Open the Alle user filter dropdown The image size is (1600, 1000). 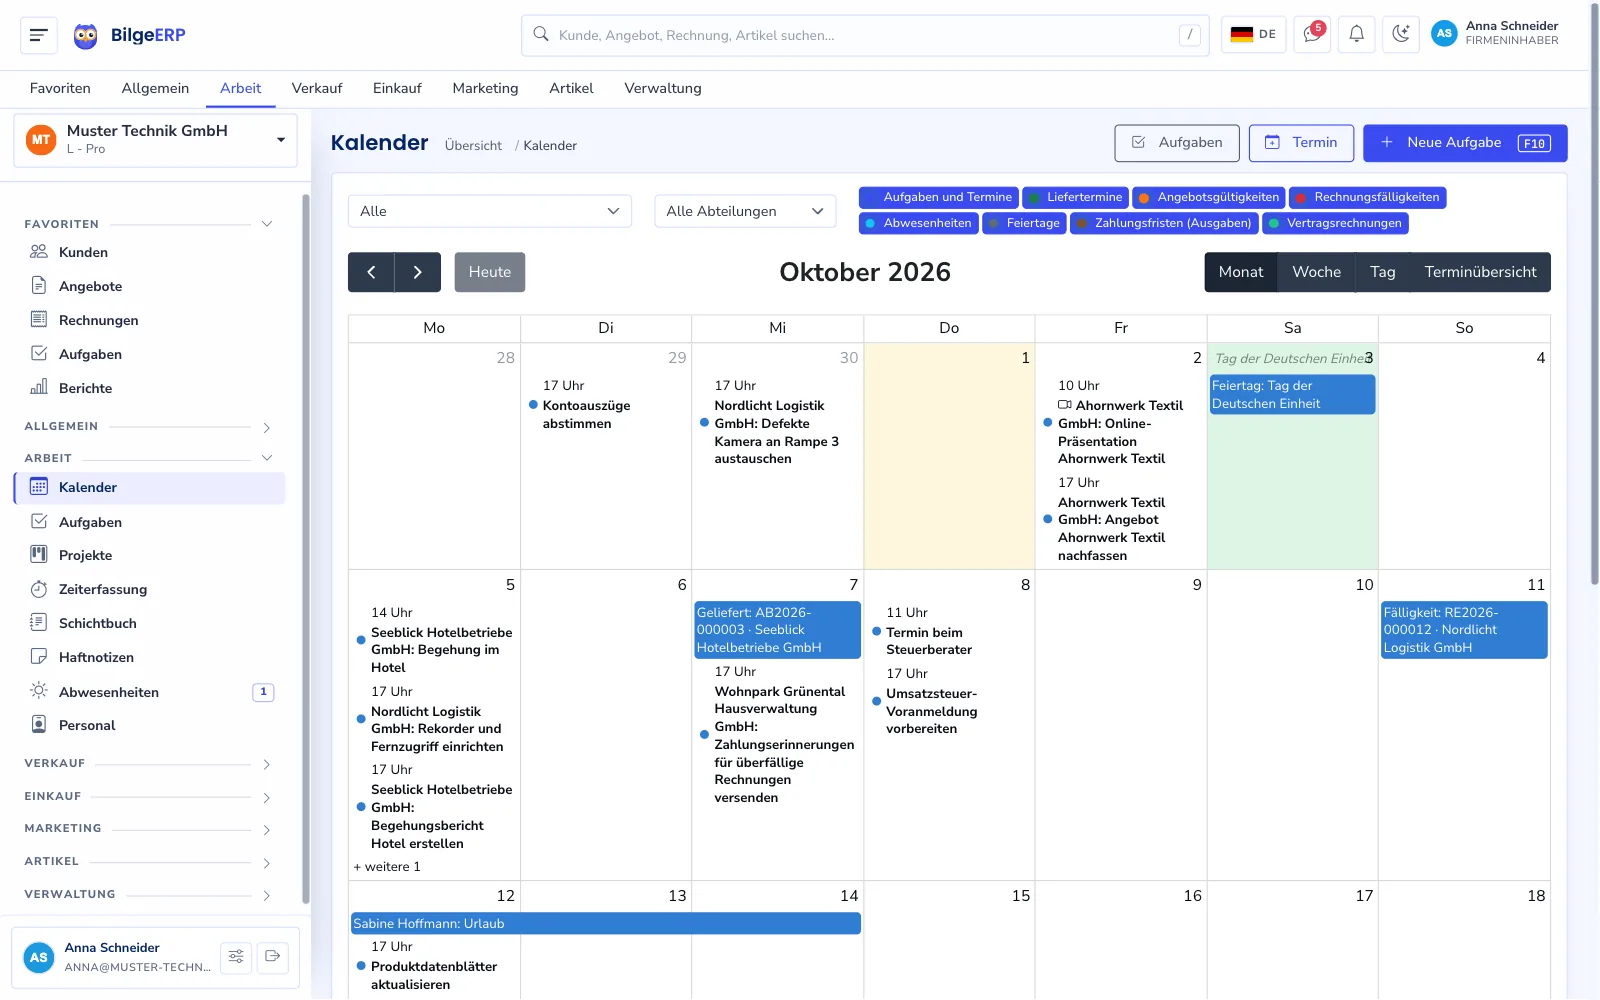tap(490, 211)
